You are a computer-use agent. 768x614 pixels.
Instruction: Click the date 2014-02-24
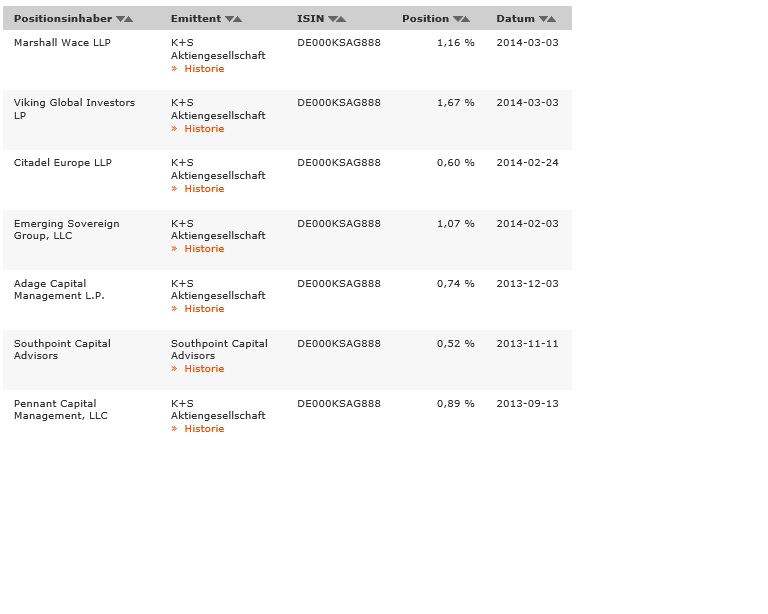[528, 163]
